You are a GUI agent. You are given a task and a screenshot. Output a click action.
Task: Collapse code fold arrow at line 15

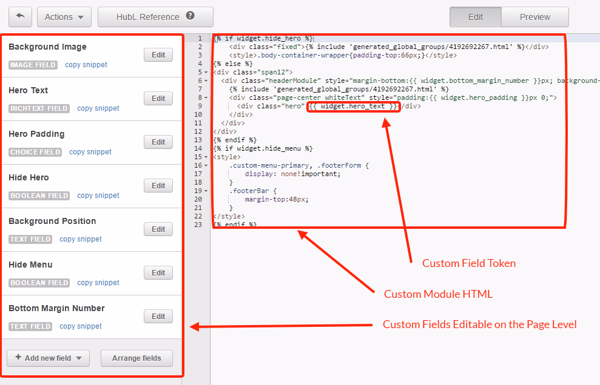click(206, 157)
